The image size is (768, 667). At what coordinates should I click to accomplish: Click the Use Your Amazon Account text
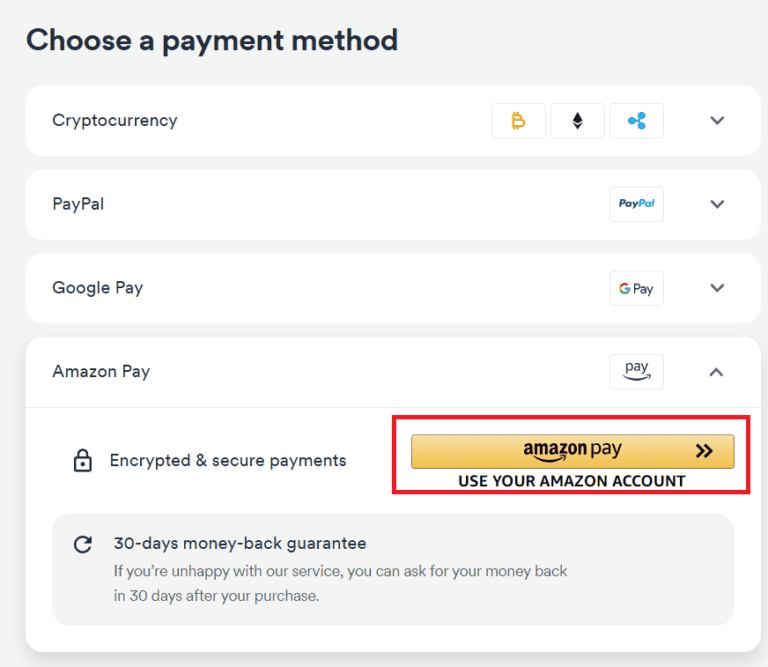click(x=572, y=481)
